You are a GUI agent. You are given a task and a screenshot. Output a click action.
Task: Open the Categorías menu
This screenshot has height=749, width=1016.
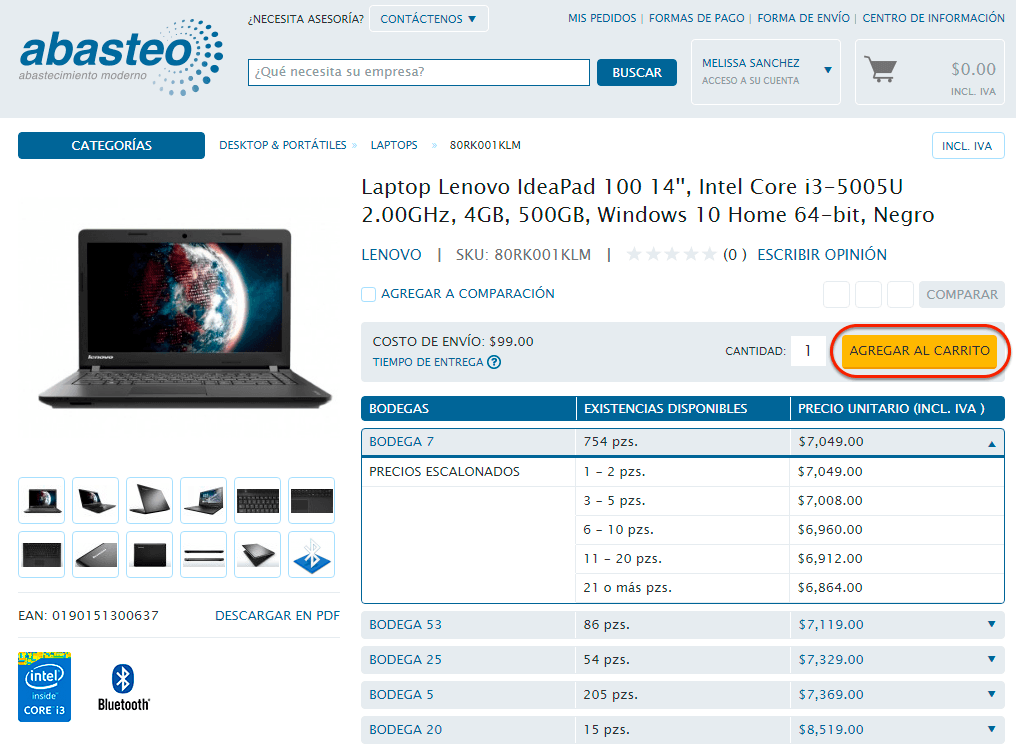(x=111, y=146)
